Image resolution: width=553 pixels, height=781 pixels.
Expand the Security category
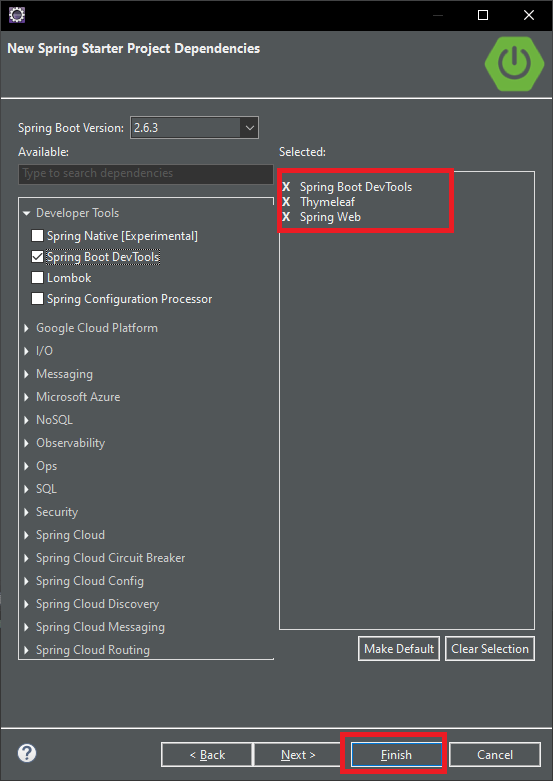(27, 512)
